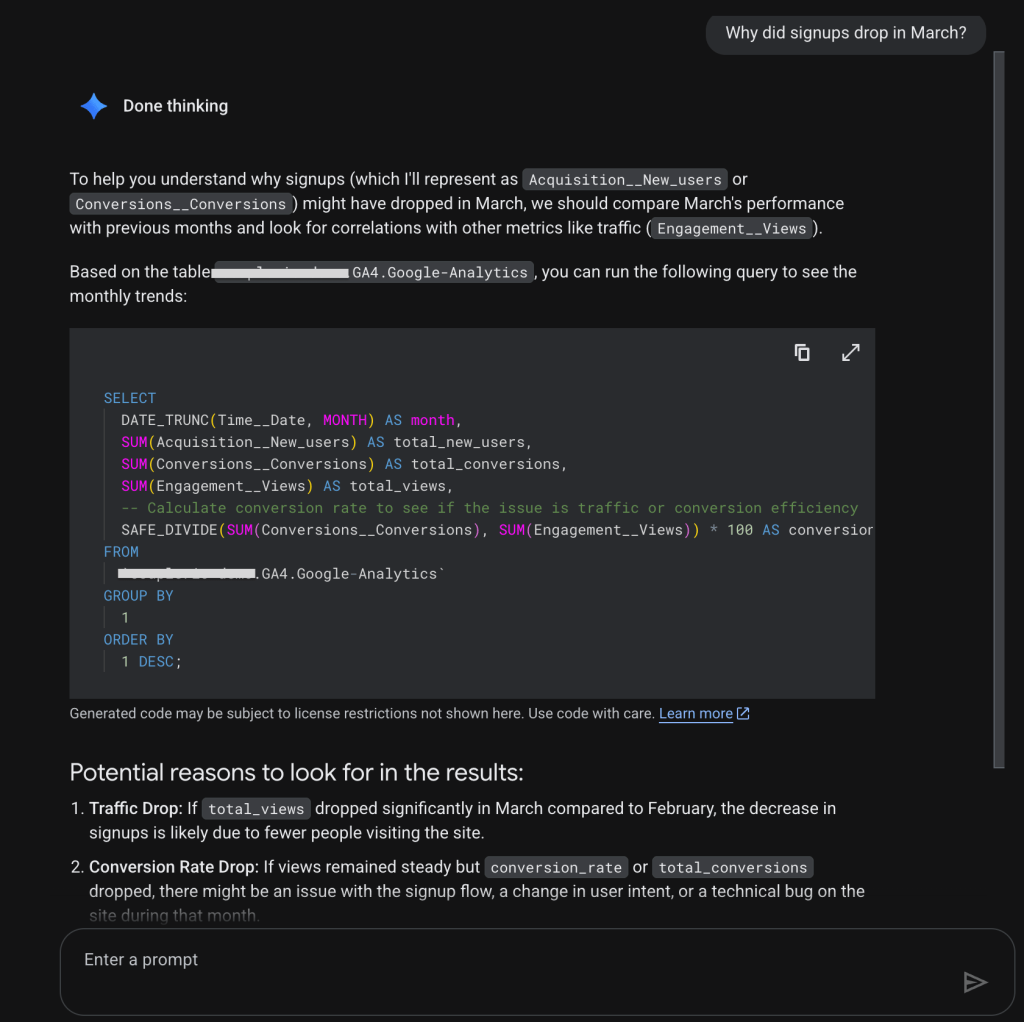Click the total_views alias line in query
1024x1022 pixels.
[x=287, y=486]
